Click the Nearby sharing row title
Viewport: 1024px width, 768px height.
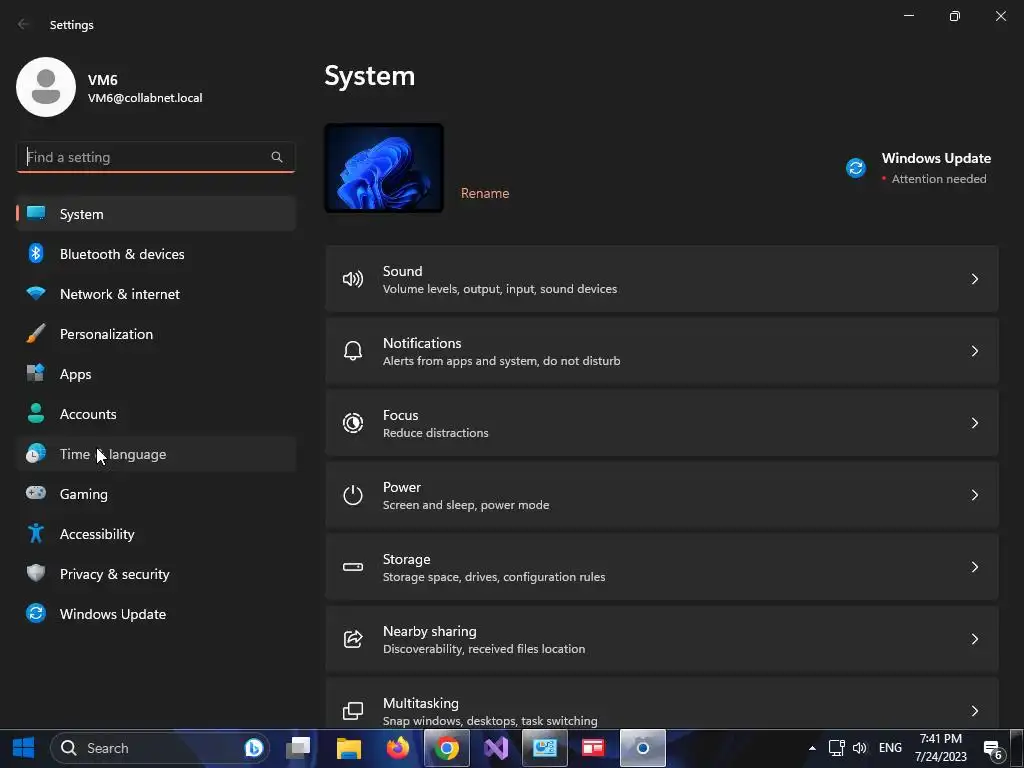click(x=429, y=631)
